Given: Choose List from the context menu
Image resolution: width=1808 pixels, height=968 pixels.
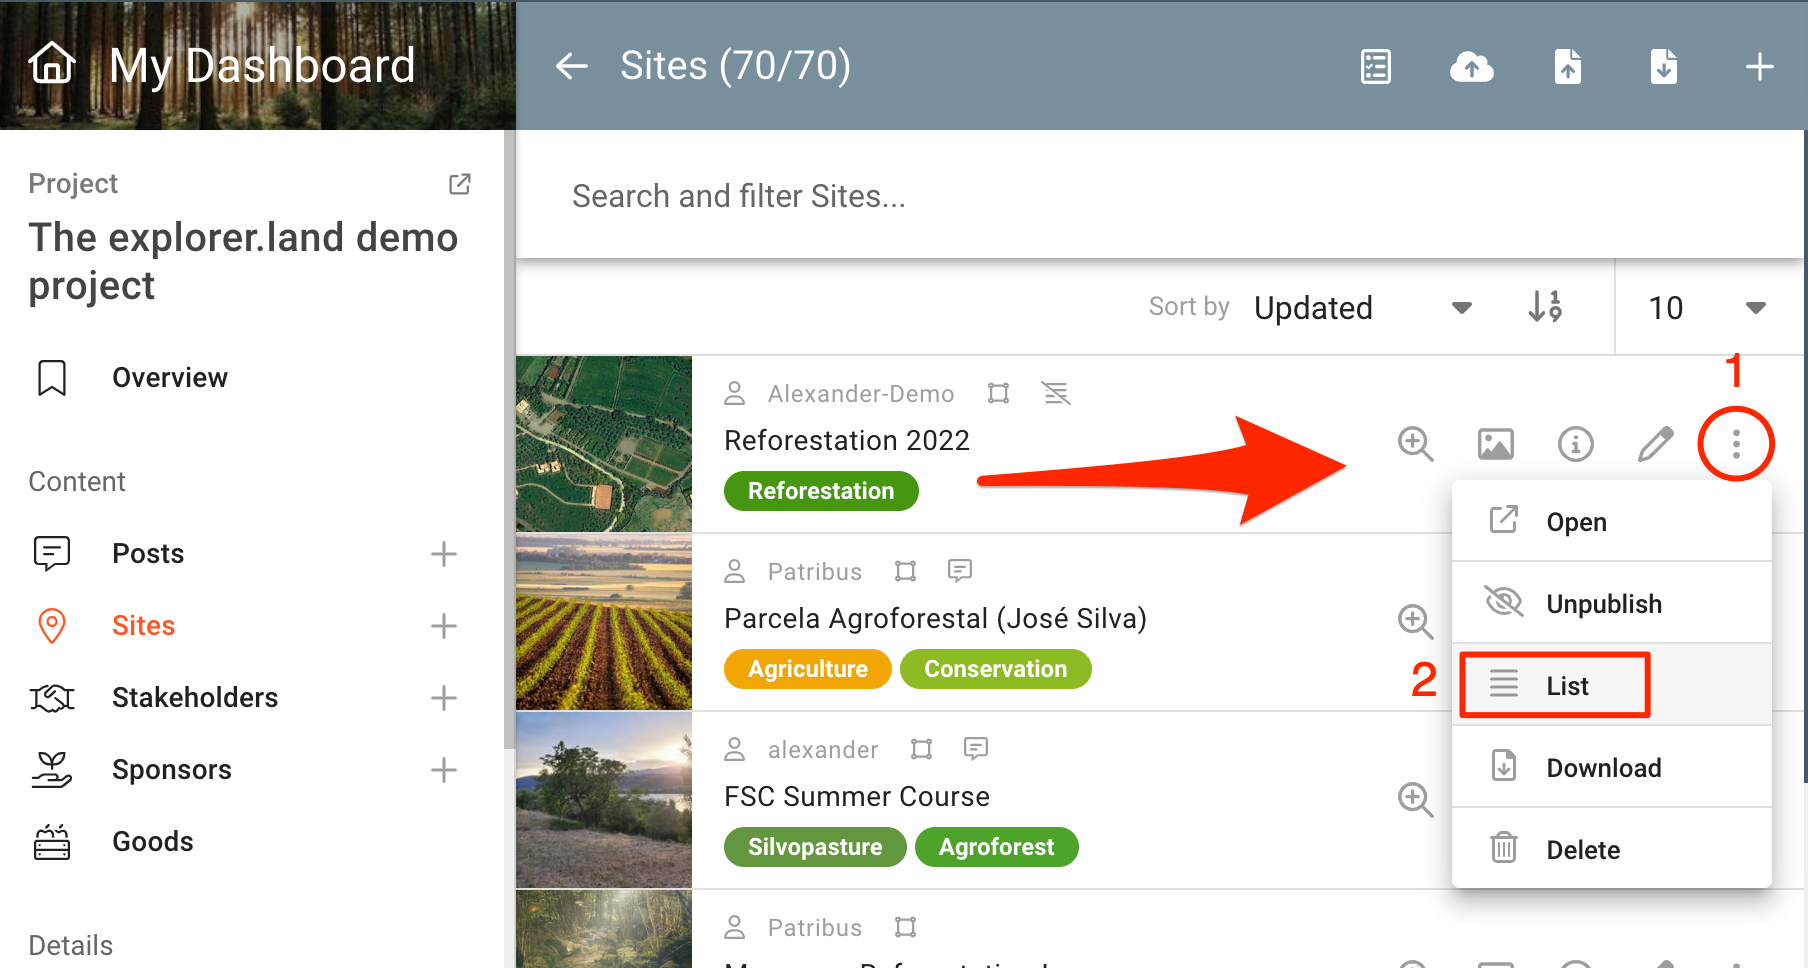Looking at the screenshot, I should tap(1566, 686).
